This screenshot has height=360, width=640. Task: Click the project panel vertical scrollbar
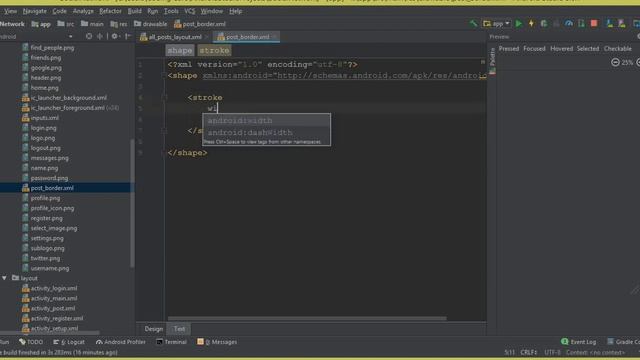[x=132, y=203]
